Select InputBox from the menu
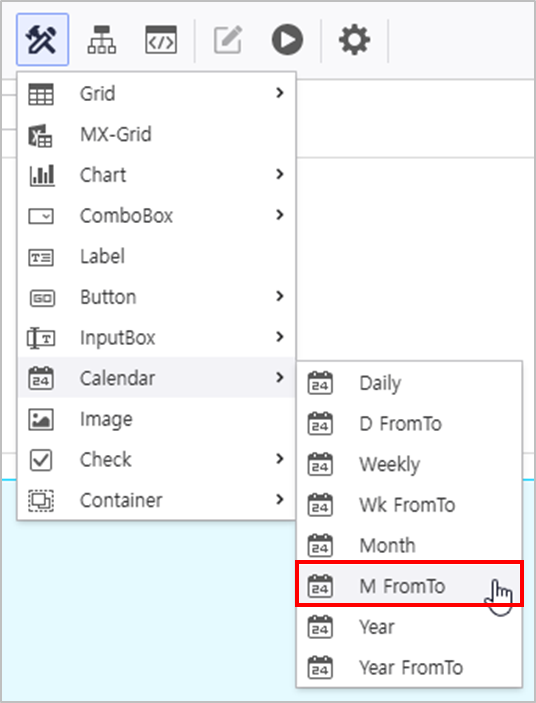Image resolution: width=536 pixels, height=703 pixels. point(156,338)
